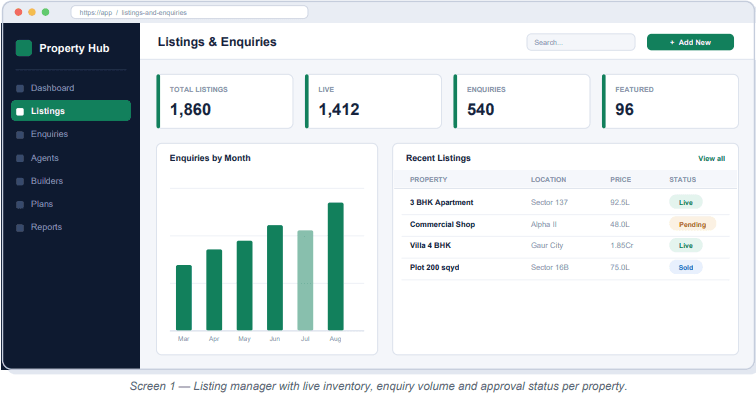Click the PROPERTY column header
756x395 pixels.
429,180
